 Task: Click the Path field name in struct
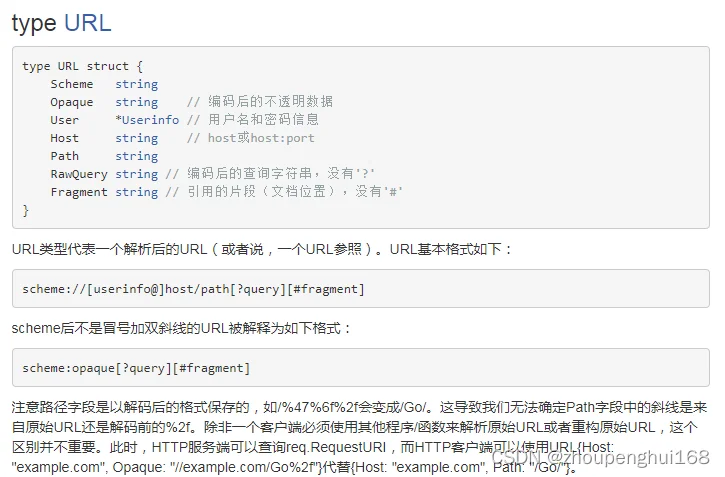[x=65, y=156]
